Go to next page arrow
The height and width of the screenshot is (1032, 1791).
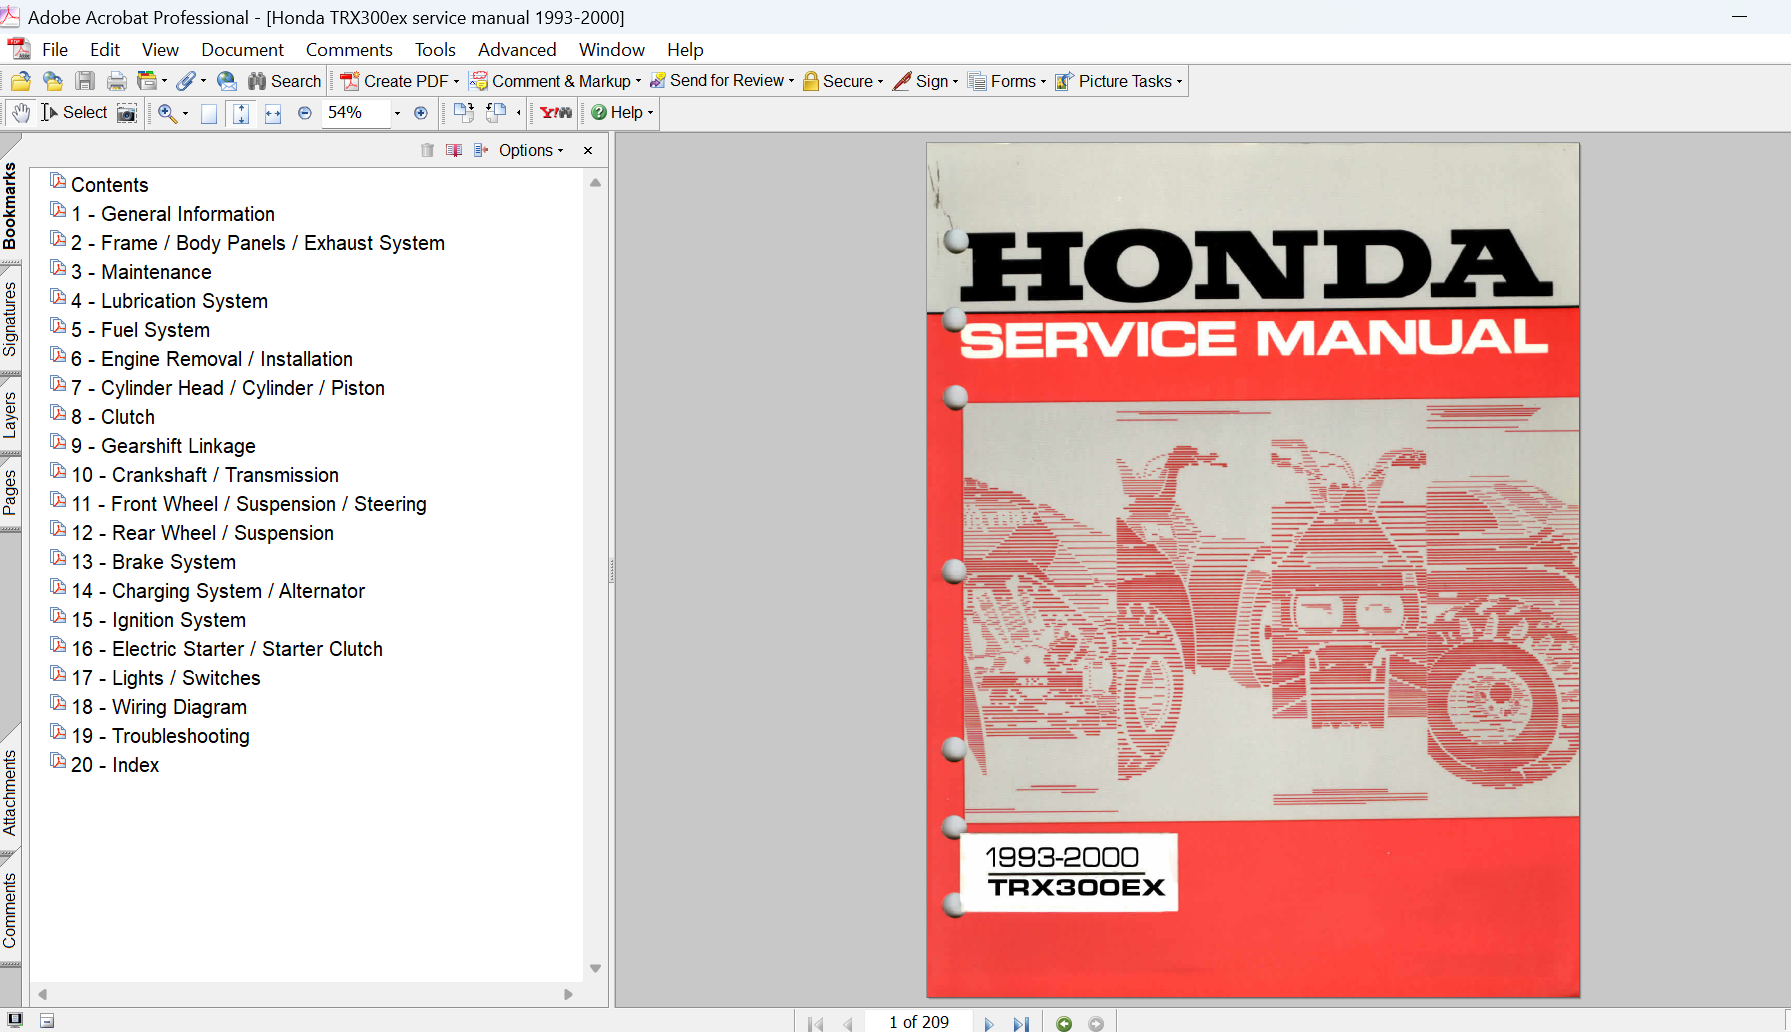click(x=989, y=1023)
